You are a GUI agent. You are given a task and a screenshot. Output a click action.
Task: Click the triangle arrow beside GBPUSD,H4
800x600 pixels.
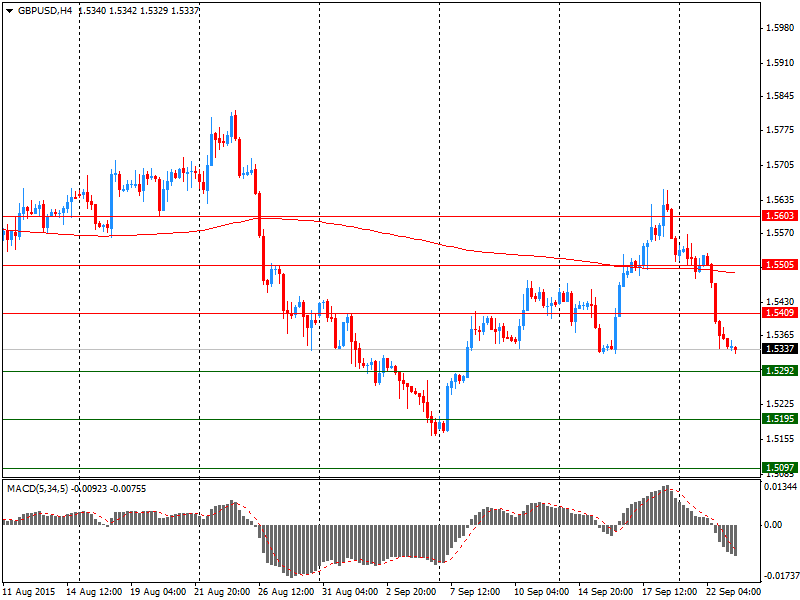[x=9, y=10]
